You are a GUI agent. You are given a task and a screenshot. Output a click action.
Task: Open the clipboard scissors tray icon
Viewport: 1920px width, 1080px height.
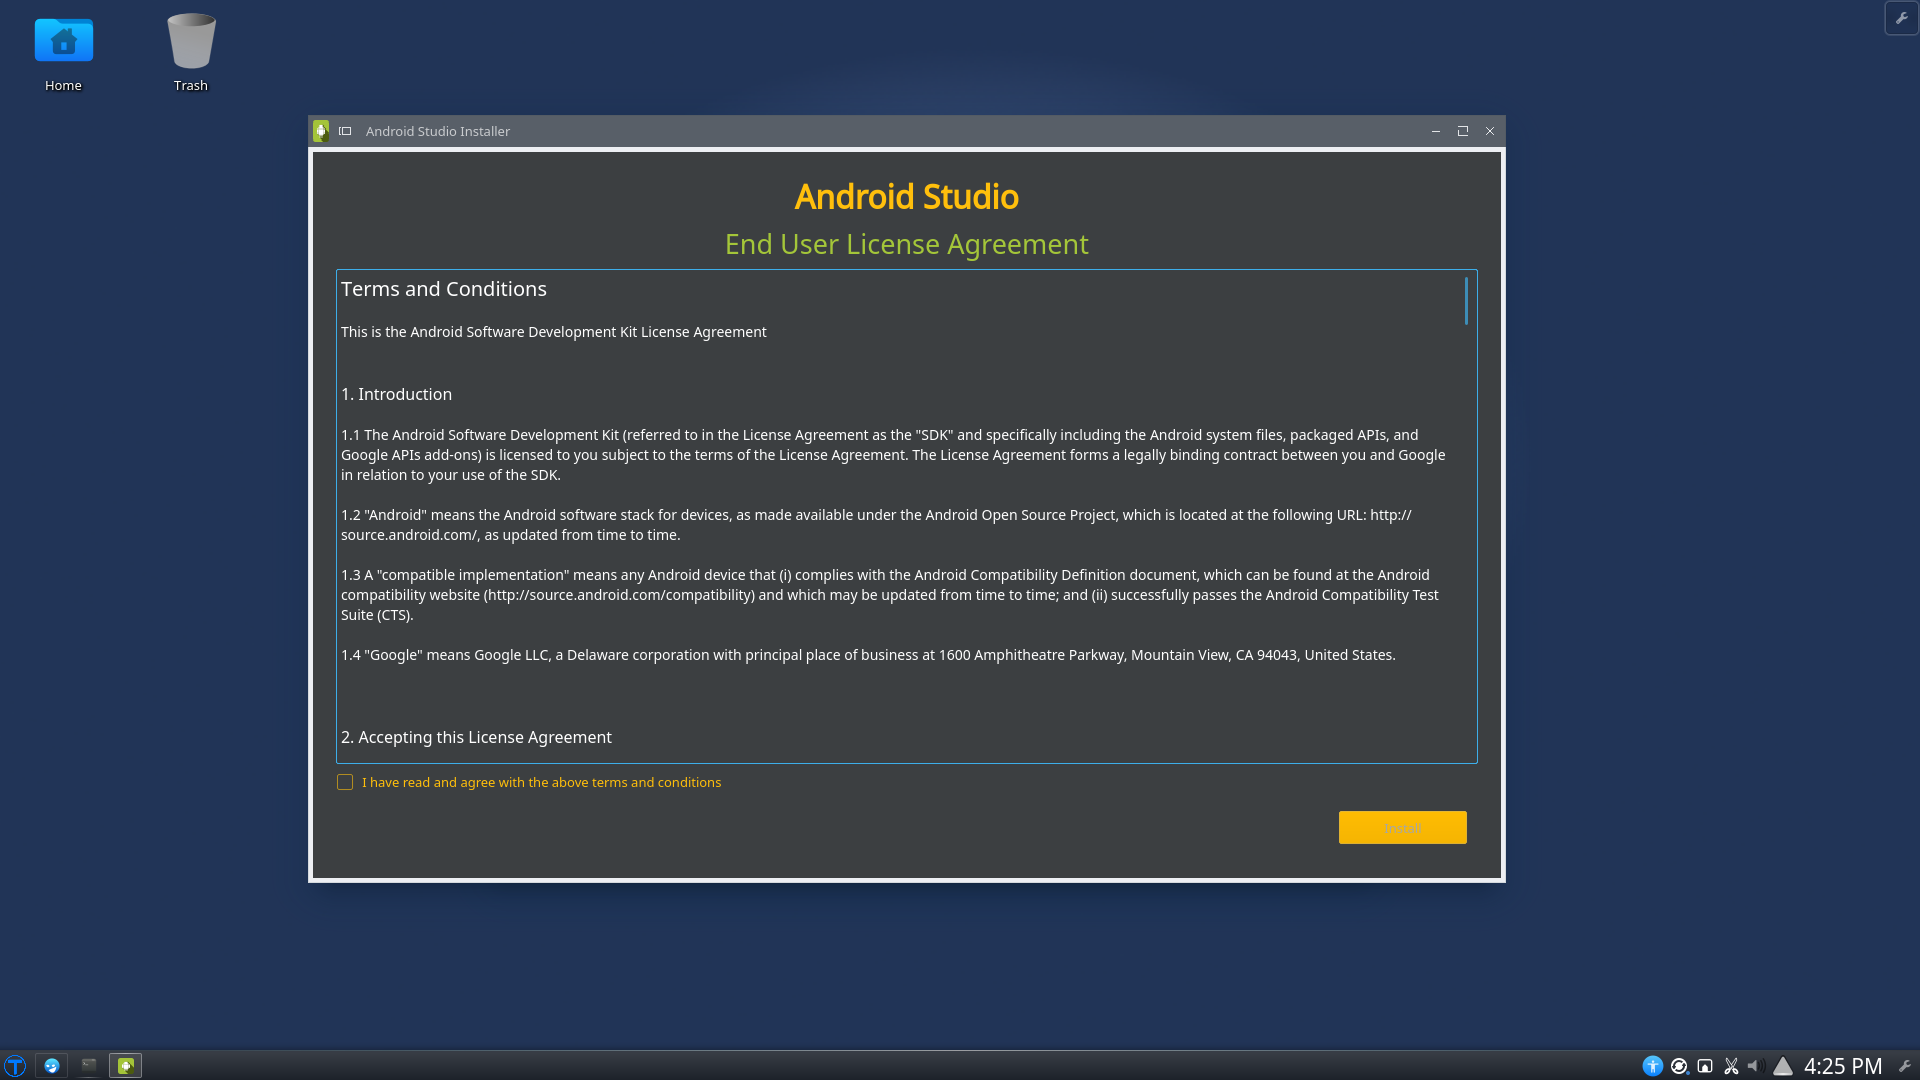pyautogui.click(x=1732, y=1066)
